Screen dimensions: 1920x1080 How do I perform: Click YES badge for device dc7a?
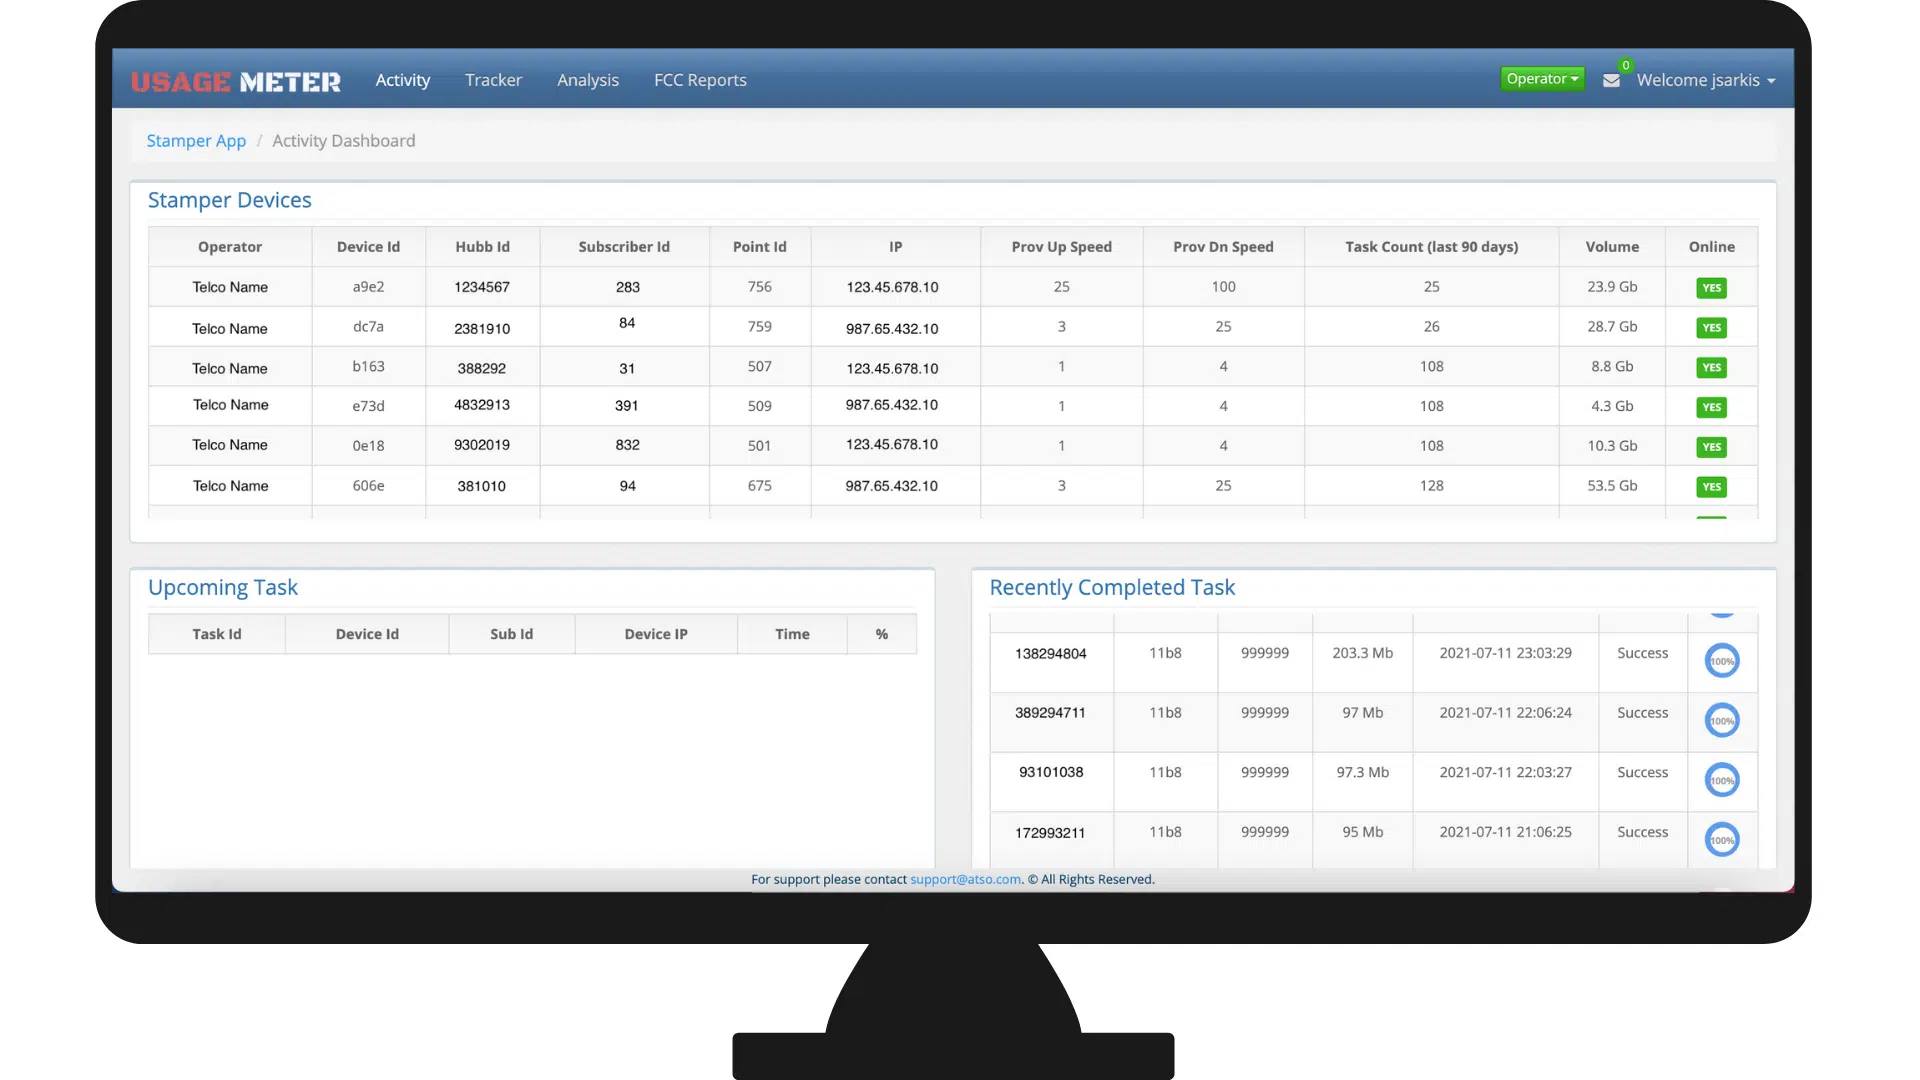pyautogui.click(x=1711, y=328)
